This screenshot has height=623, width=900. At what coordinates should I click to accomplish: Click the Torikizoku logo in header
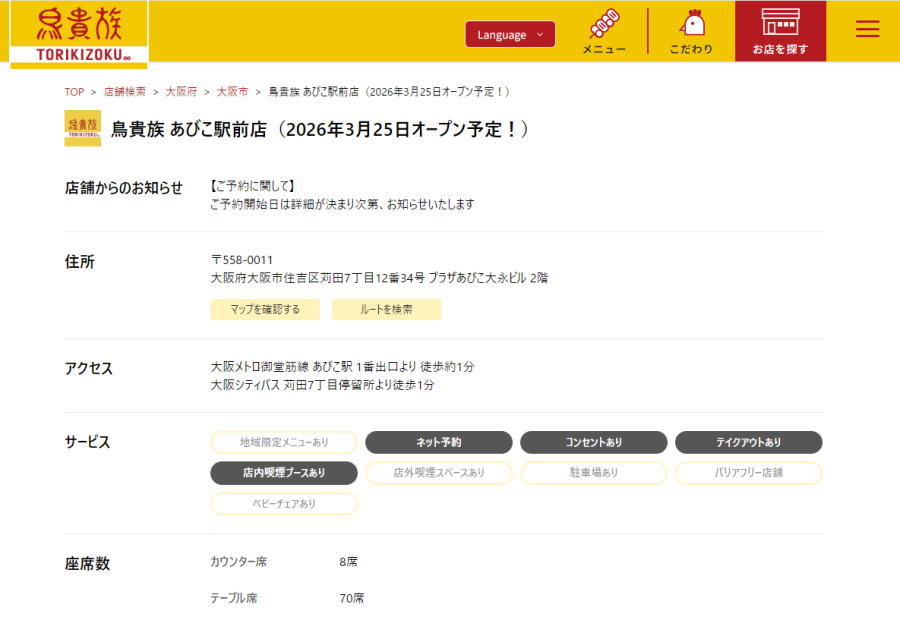pyautogui.click(x=79, y=33)
